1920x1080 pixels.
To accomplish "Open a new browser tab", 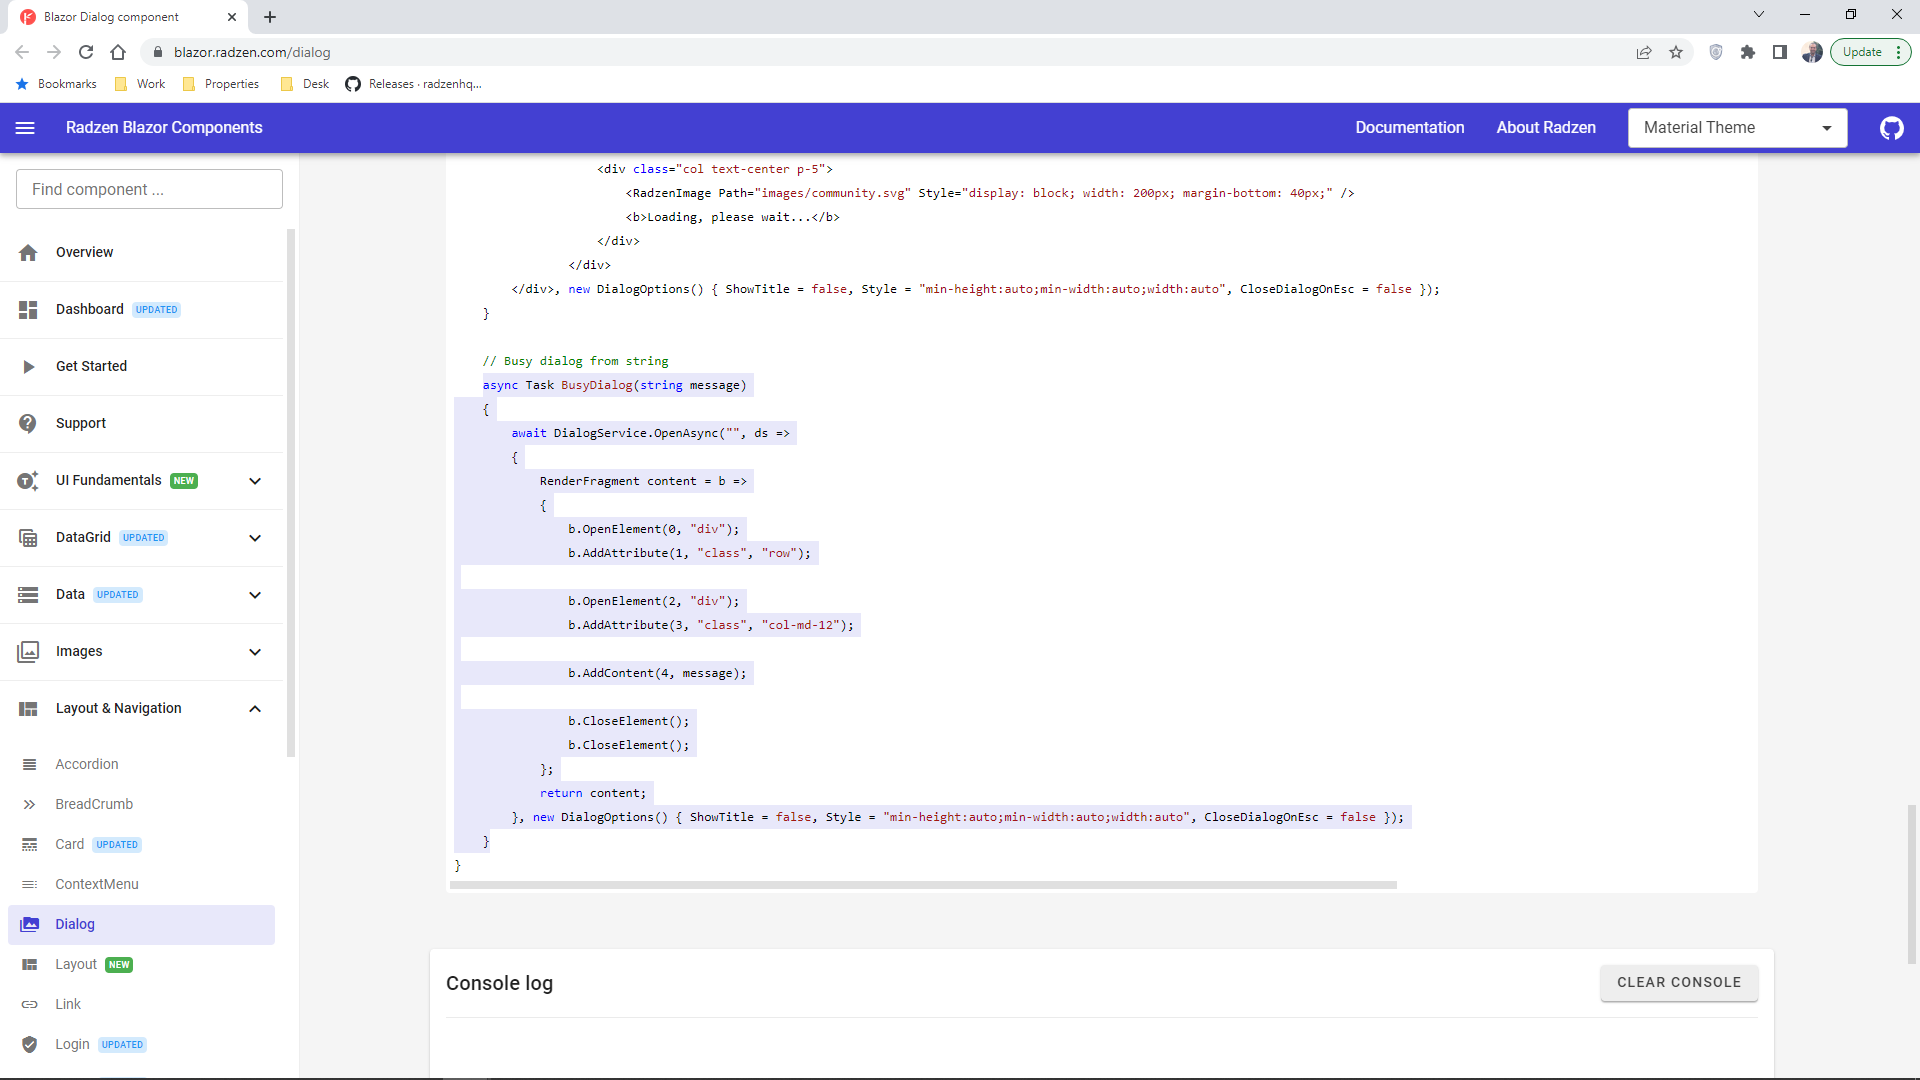I will [270, 17].
